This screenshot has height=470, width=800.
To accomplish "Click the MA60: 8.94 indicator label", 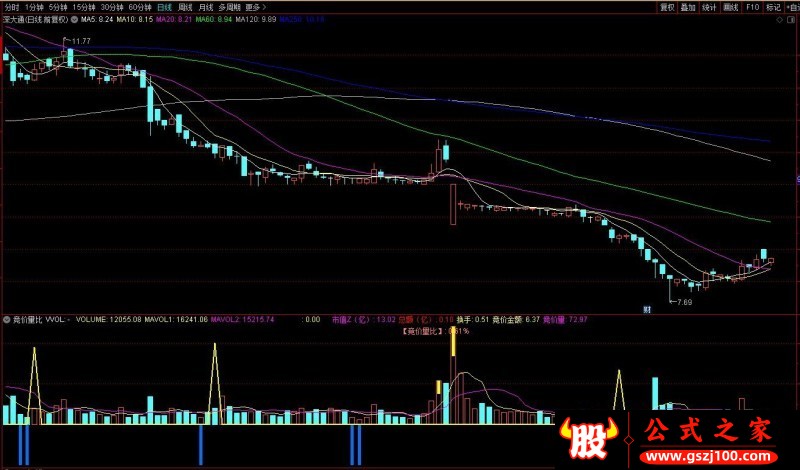I will click(x=213, y=20).
